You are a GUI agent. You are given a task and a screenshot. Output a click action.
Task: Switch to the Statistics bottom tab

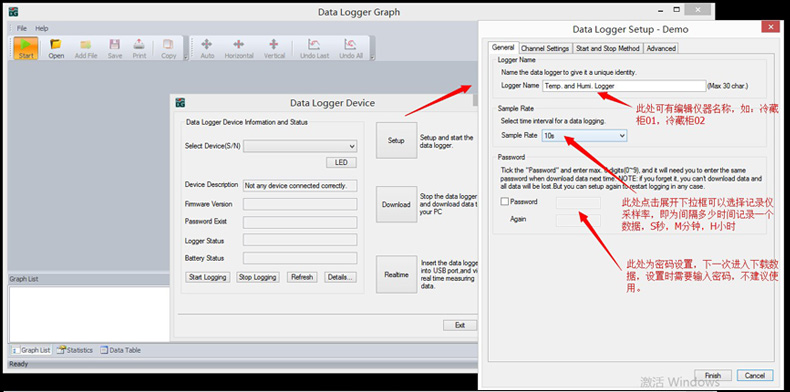pyautogui.click(x=75, y=350)
